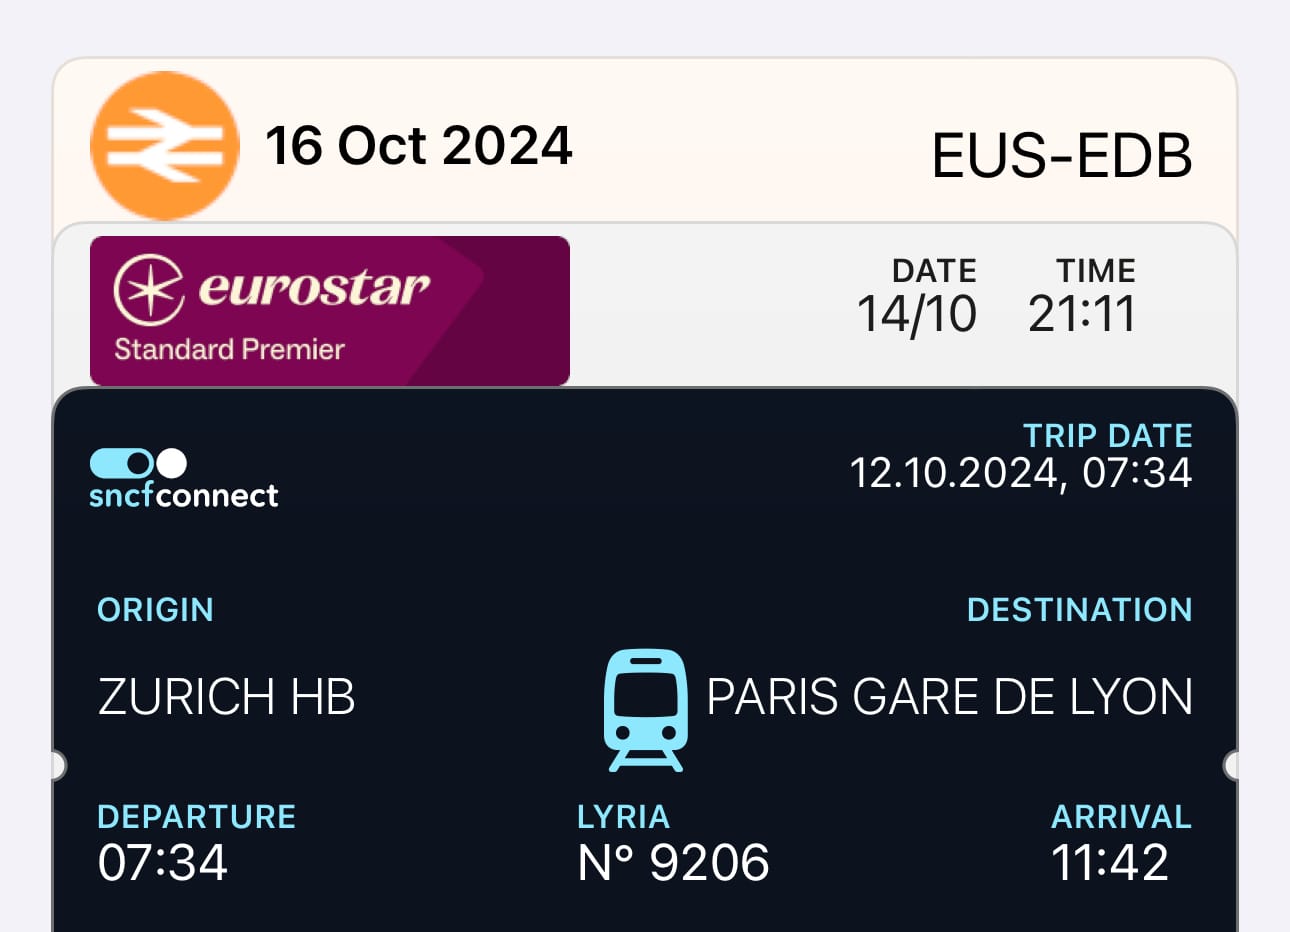Viewport: 1290px width, 932px height.
Task: Tap destination PARIS GARE DE LYON
Action: tap(950, 697)
